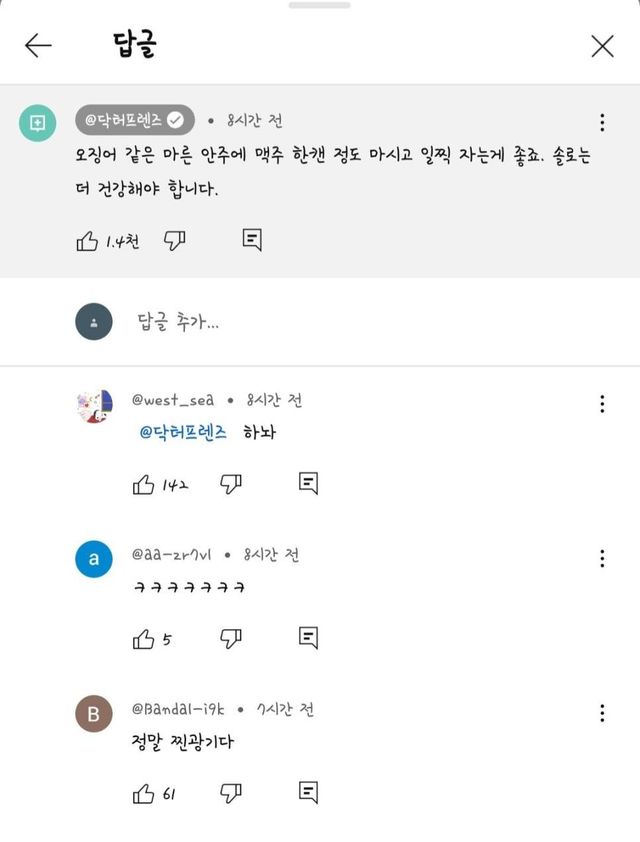The image size is (640, 842).
Task: Reply to the @west_sea comment
Action: [309, 484]
